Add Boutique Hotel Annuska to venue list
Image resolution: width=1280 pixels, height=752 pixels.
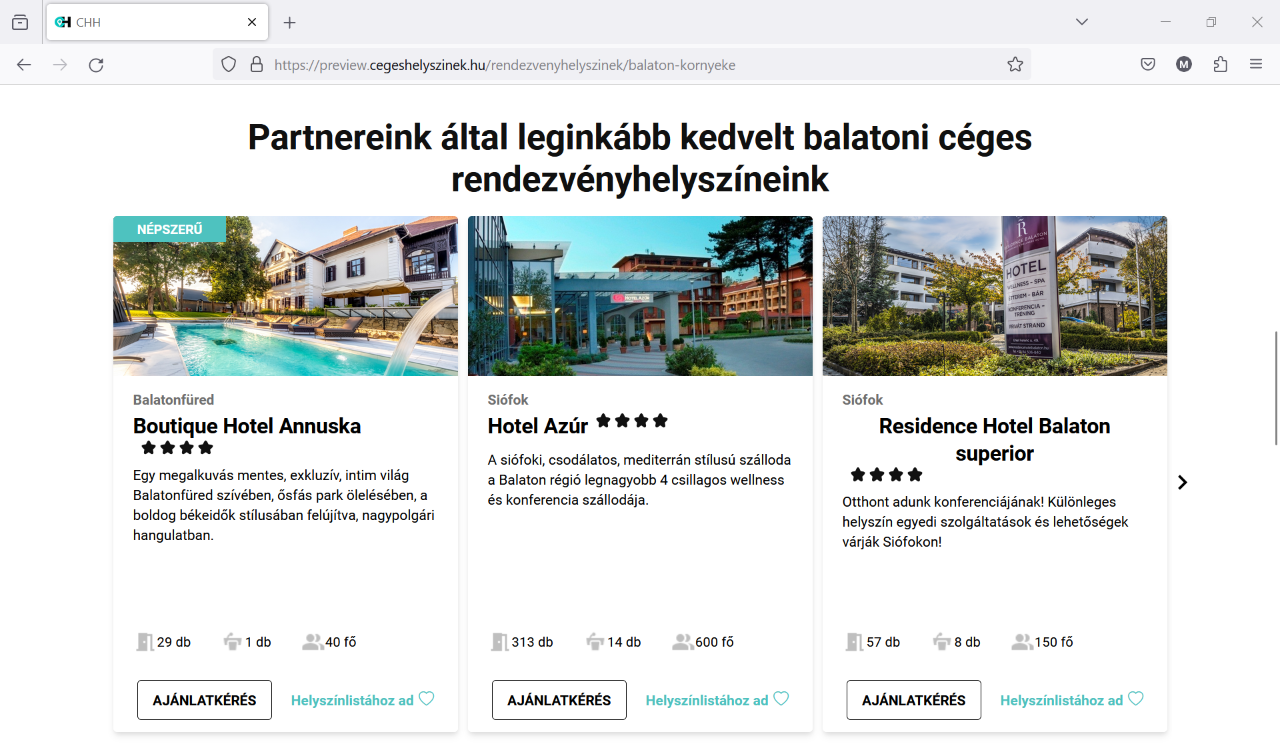(x=352, y=700)
